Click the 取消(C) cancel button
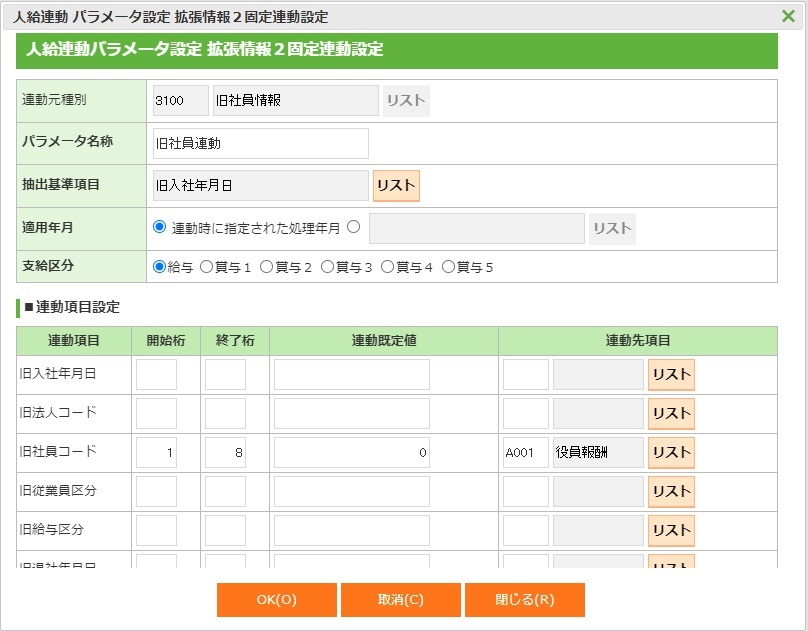The height and width of the screenshot is (631, 808). (x=400, y=600)
